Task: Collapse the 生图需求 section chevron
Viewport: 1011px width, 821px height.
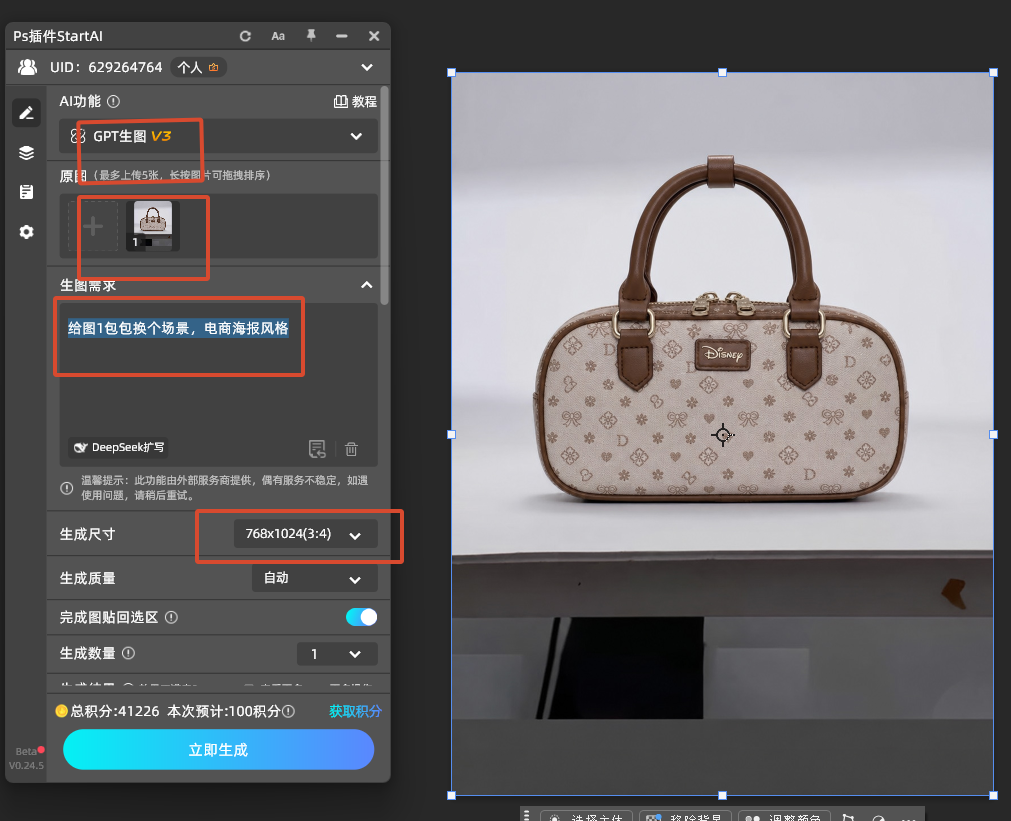Action: tap(366, 285)
